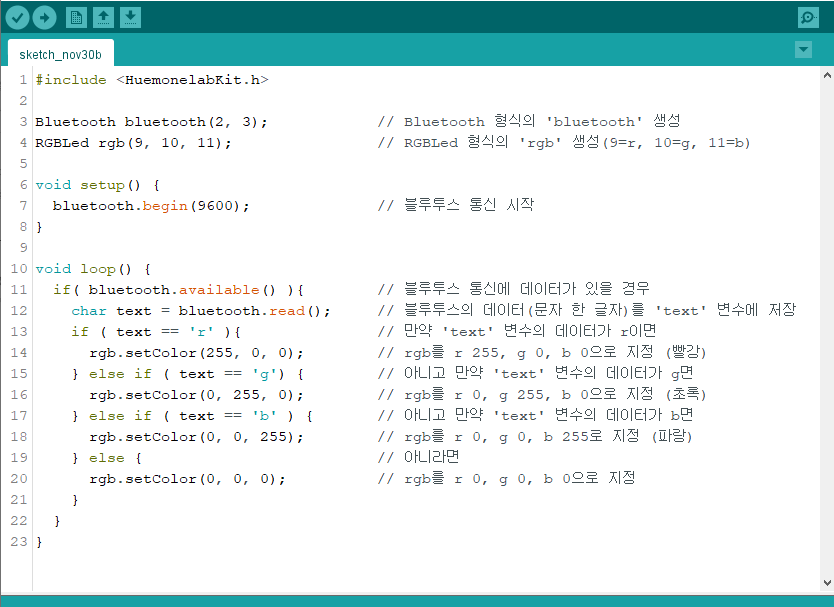
Task: Click 'void setup()' on line 6
Action: click(88, 185)
